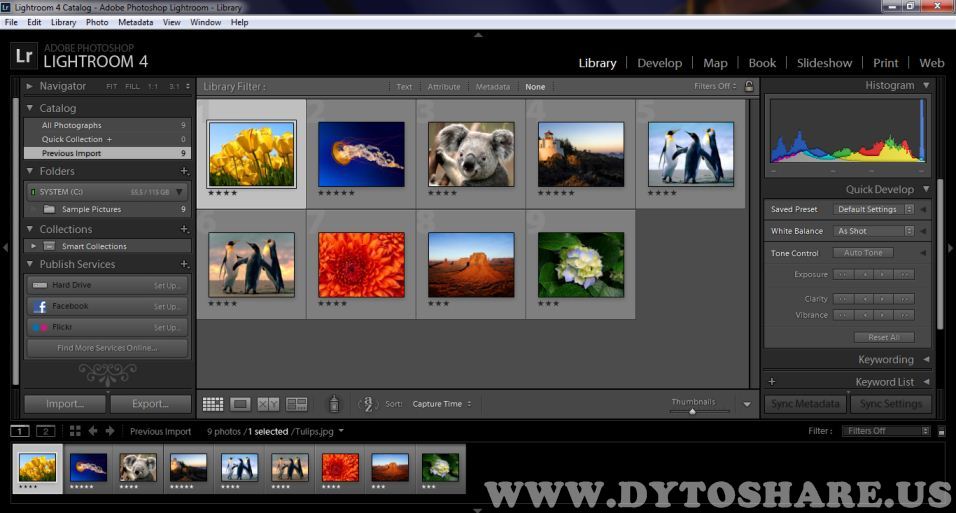Add a publish service with plus icon
Screen dimensions: 956x513
pyautogui.click(x=184, y=264)
